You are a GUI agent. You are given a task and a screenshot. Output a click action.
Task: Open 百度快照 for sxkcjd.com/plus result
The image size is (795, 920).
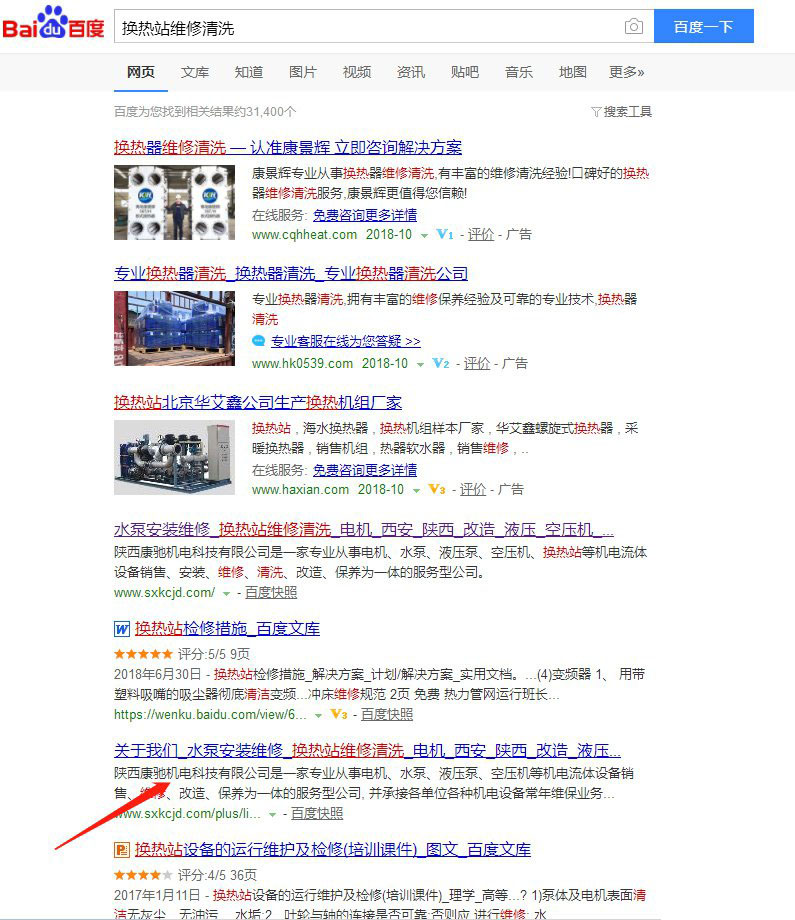(317, 814)
